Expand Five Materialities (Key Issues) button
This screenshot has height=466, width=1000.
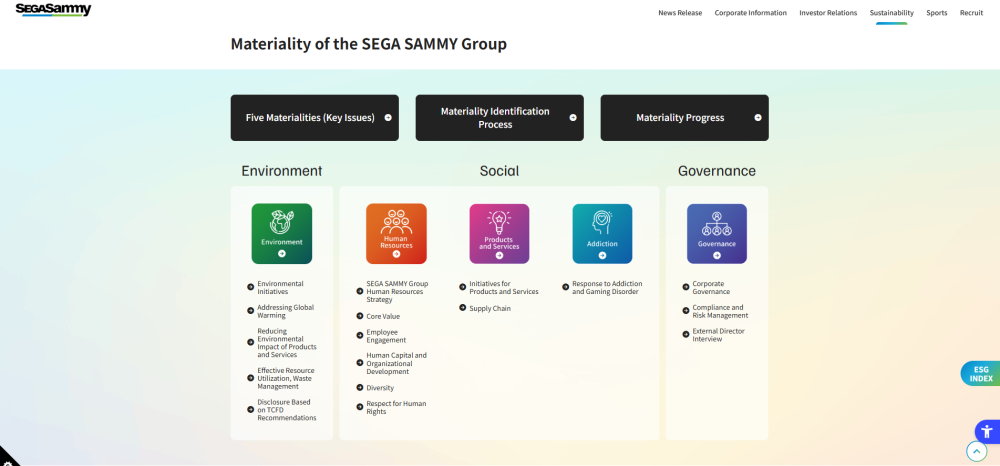[x=314, y=118]
